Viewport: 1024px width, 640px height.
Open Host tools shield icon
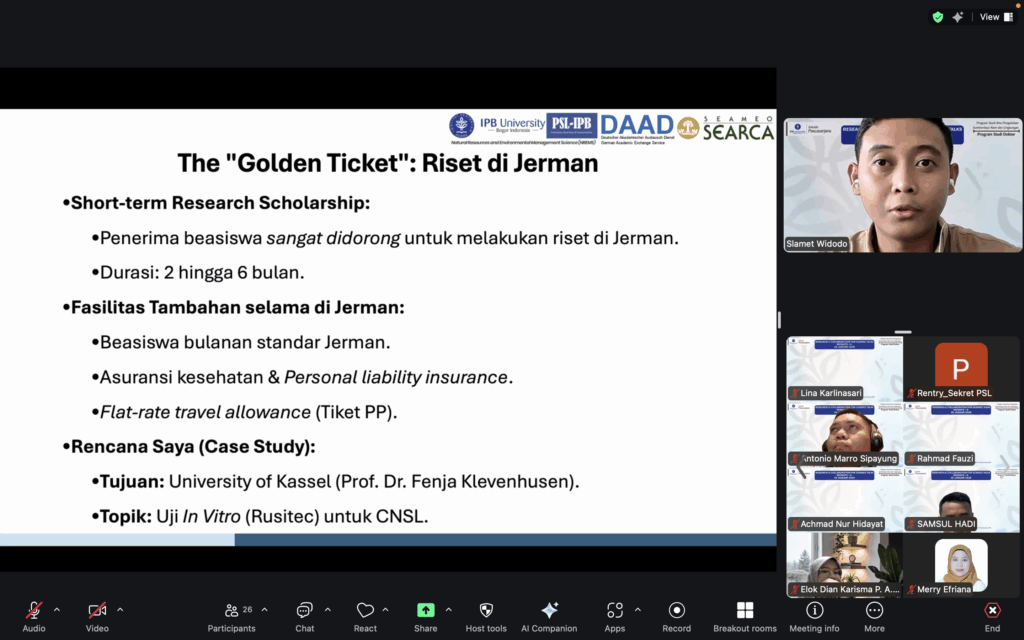pos(486,611)
